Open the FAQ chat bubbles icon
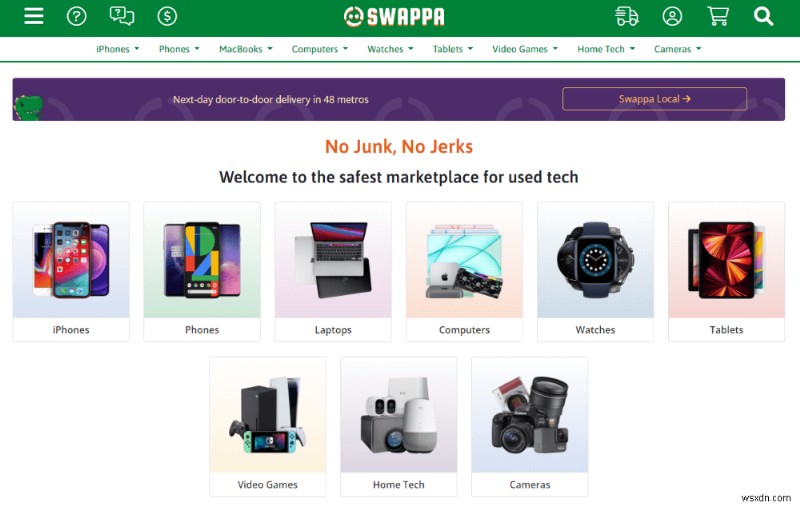The image size is (800, 506). coord(122,16)
